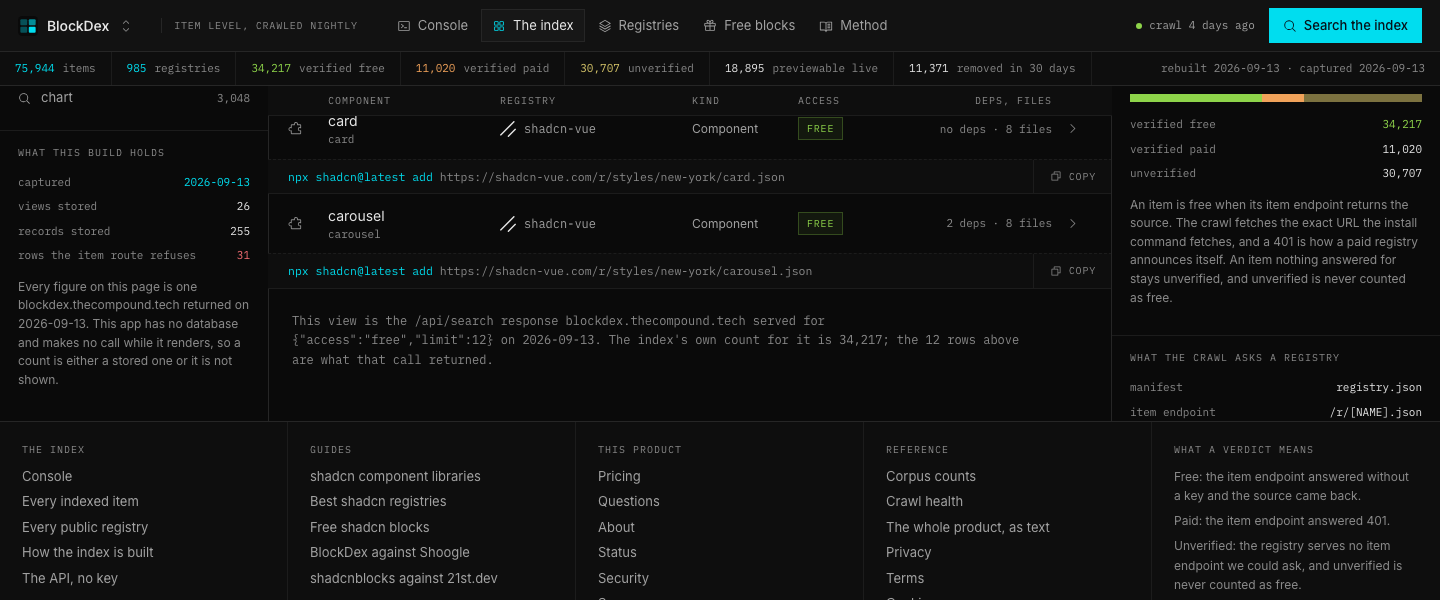Click the olive unverified bar segment

[1363, 98]
